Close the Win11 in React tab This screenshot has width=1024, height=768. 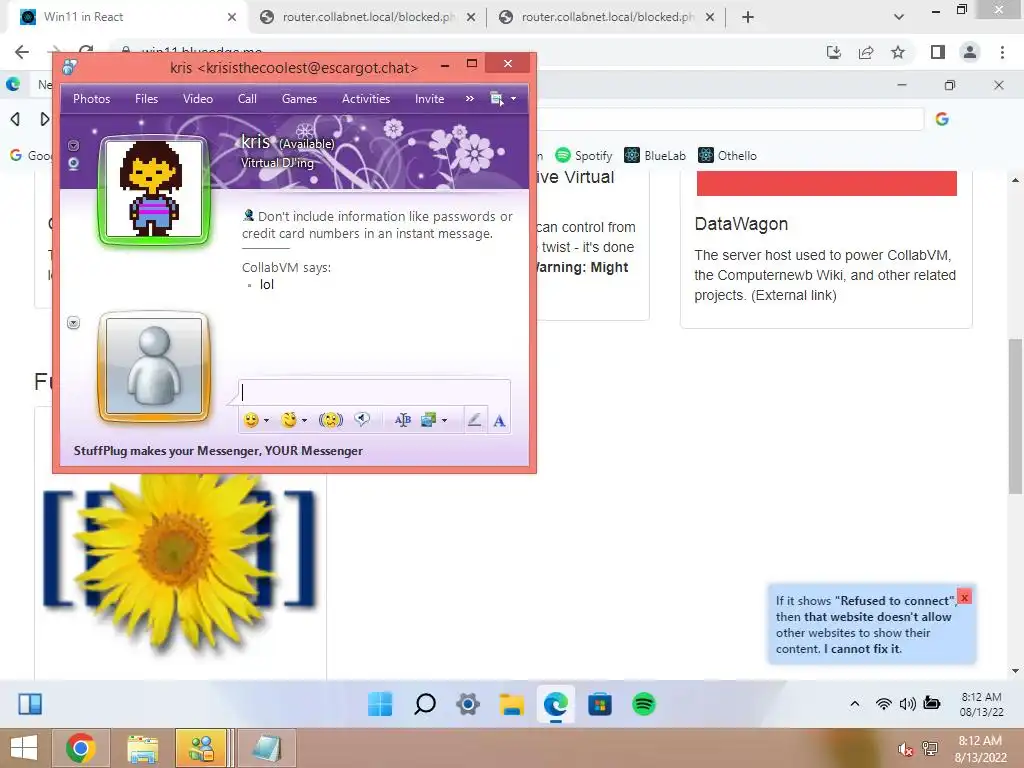(x=232, y=17)
